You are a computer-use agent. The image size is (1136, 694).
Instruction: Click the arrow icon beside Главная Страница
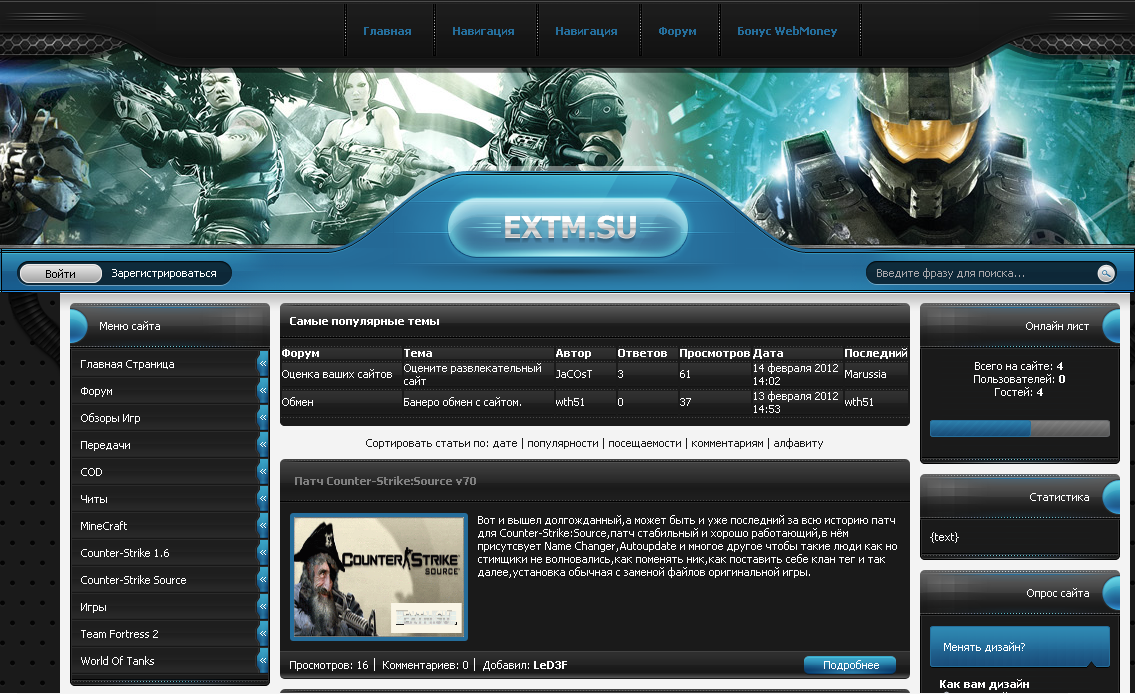[263, 364]
